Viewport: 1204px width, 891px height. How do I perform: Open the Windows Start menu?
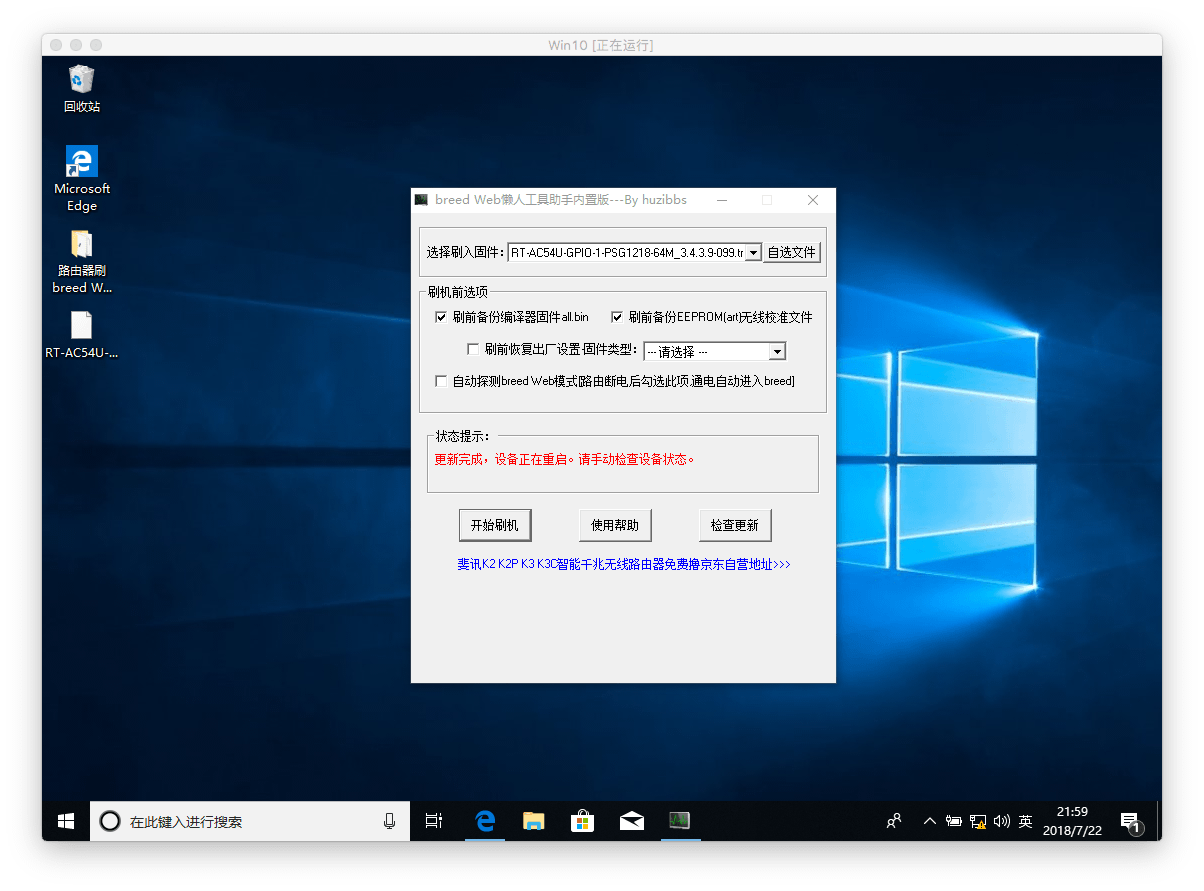pyautogui.click(x=66, y=821)
